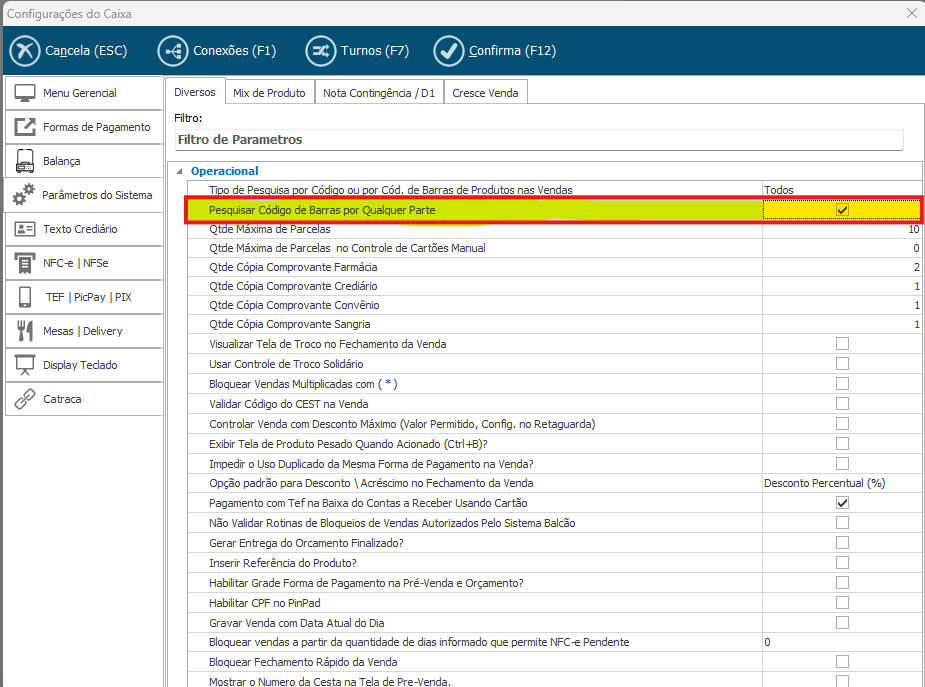Open NFC-e | NFSe printer icon
Viewport: 925px width, 687px height.
tap(26, 263)
